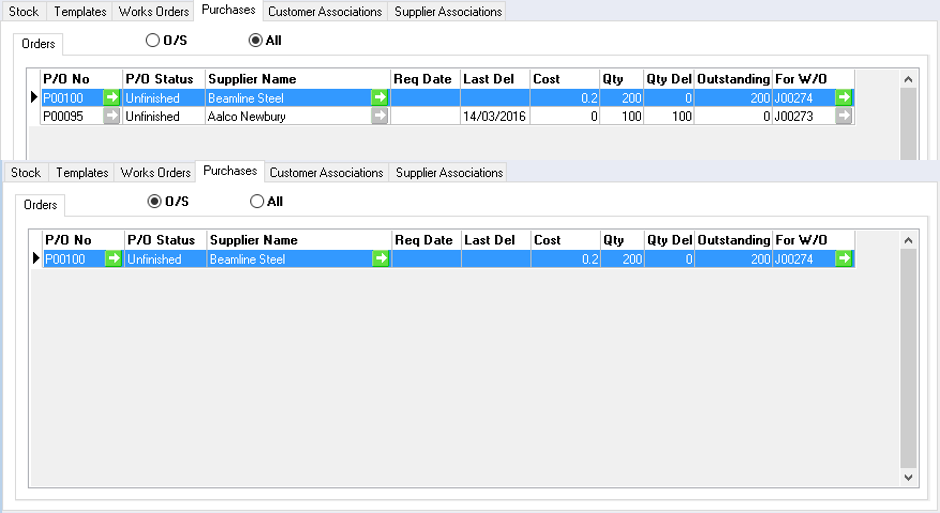Select All radio button in lower panel

click(x=257, y=202)
